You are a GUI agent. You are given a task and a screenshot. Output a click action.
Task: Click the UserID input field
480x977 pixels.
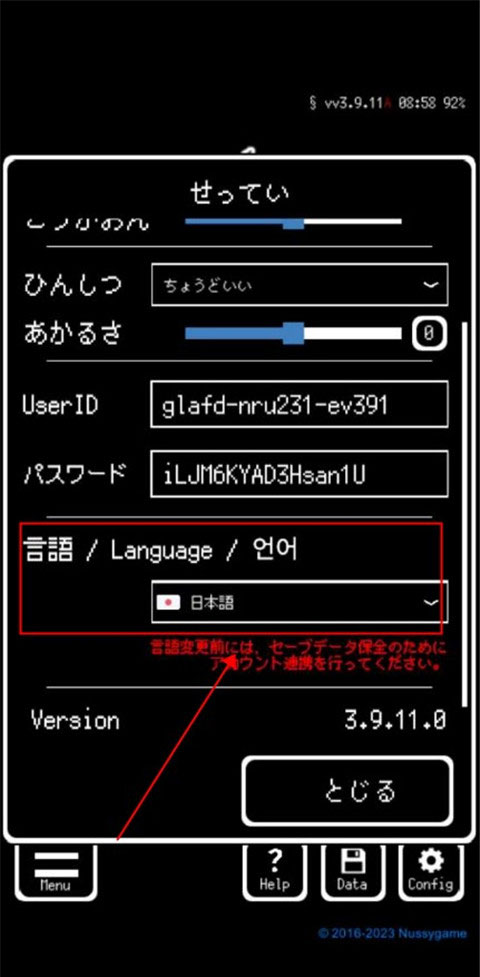pyautogui.click(x=299, y=405)
